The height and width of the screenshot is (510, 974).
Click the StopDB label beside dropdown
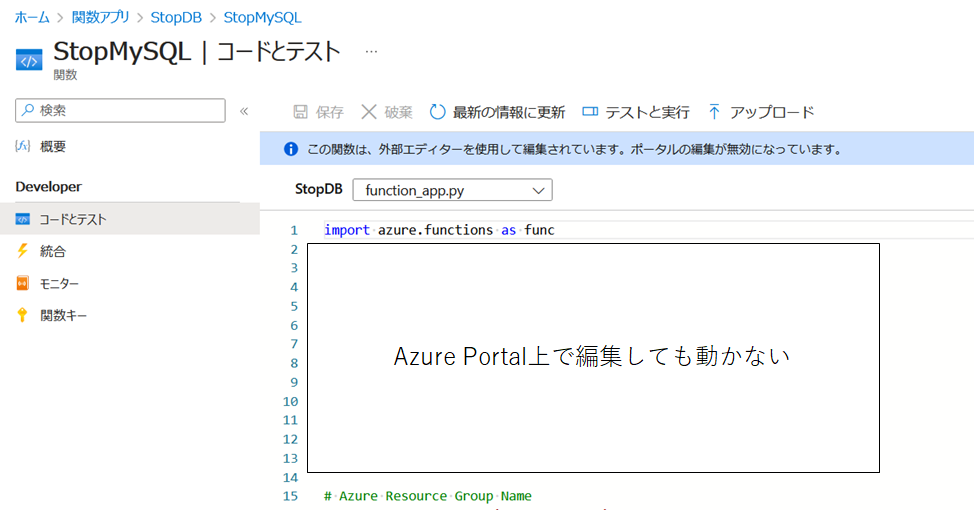[x=319, y=189]
